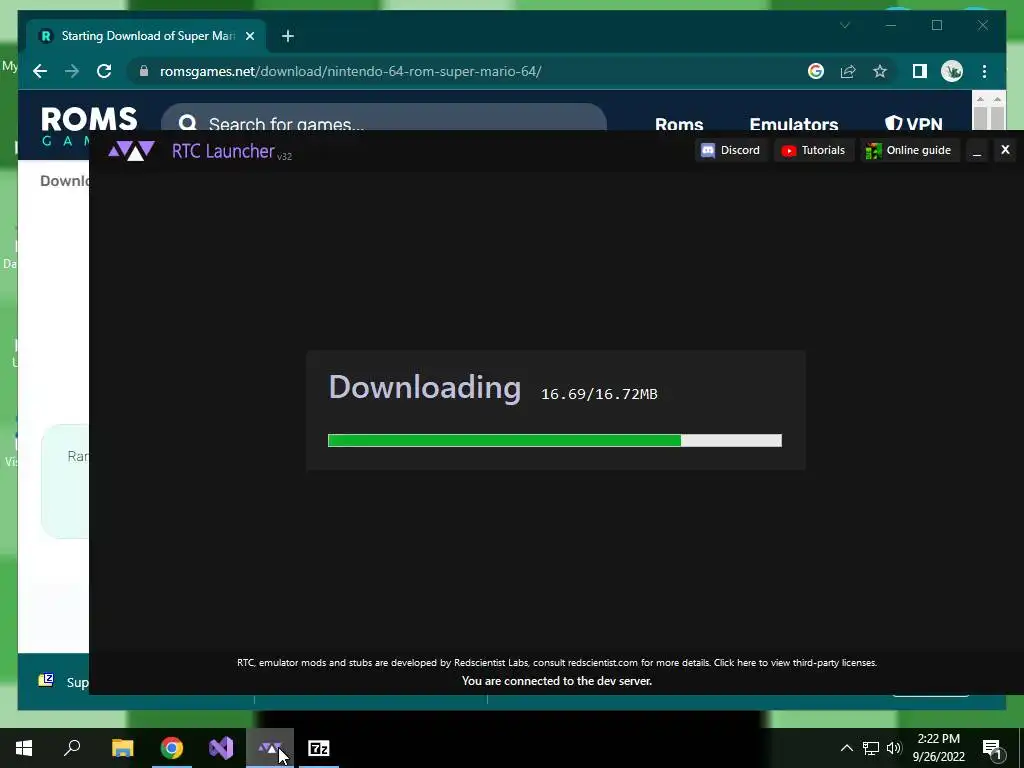Open the VPN link on romsgames site
Viewport: 1024px width, 768px height.
[x=914, y=123]
